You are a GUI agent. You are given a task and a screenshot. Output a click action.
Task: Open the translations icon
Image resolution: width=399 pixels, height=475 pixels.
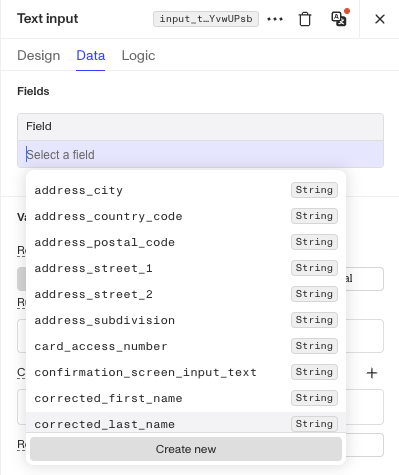339,19
